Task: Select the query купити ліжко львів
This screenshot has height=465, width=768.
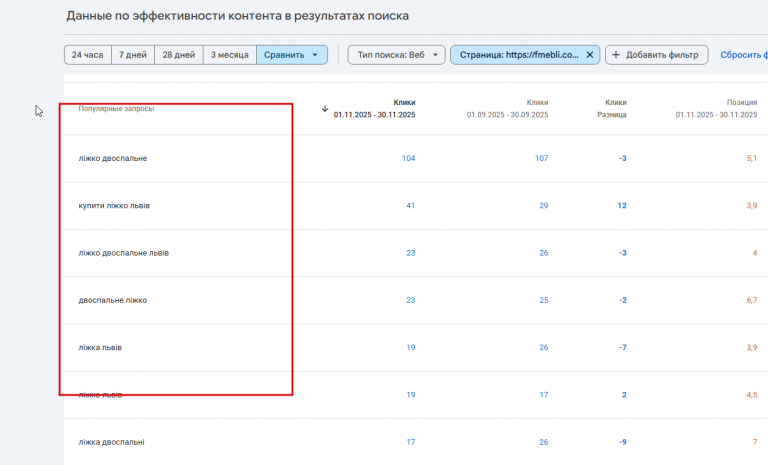Action: tap(114, 205)
